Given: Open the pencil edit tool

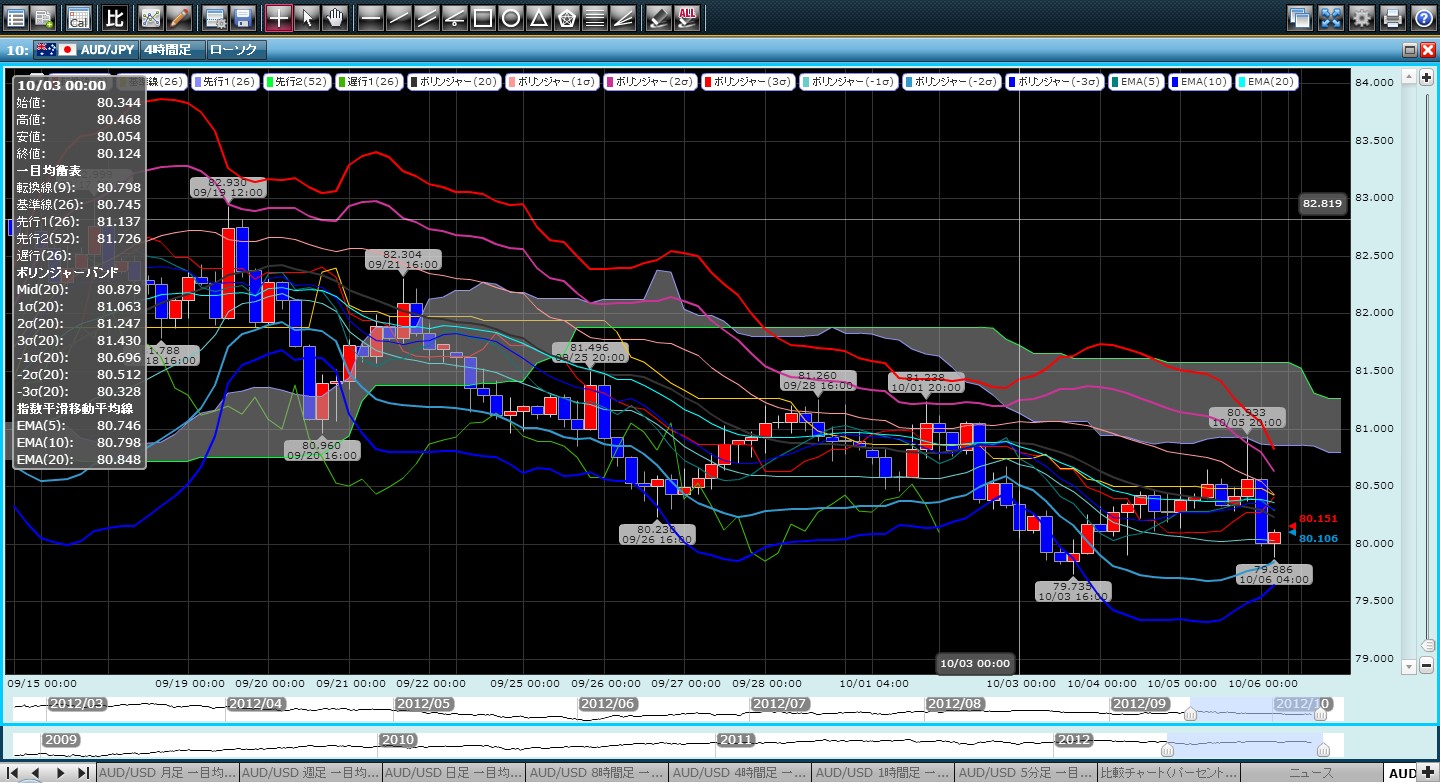Looking at the screenshot, I should click(178, 17).
